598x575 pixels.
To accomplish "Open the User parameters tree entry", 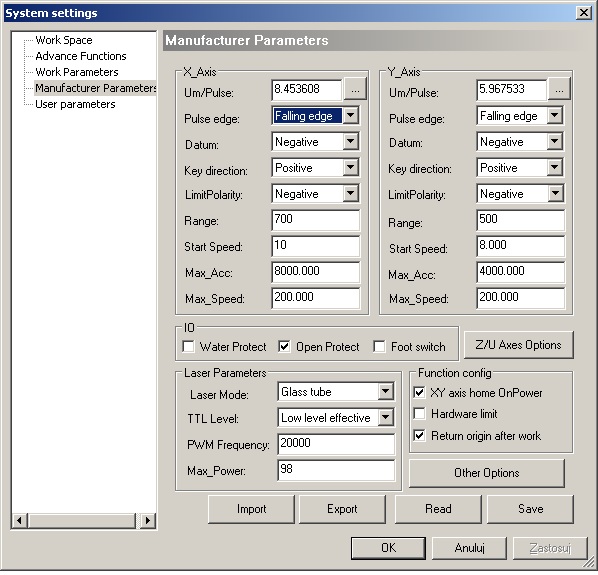I will pos(75,104).
